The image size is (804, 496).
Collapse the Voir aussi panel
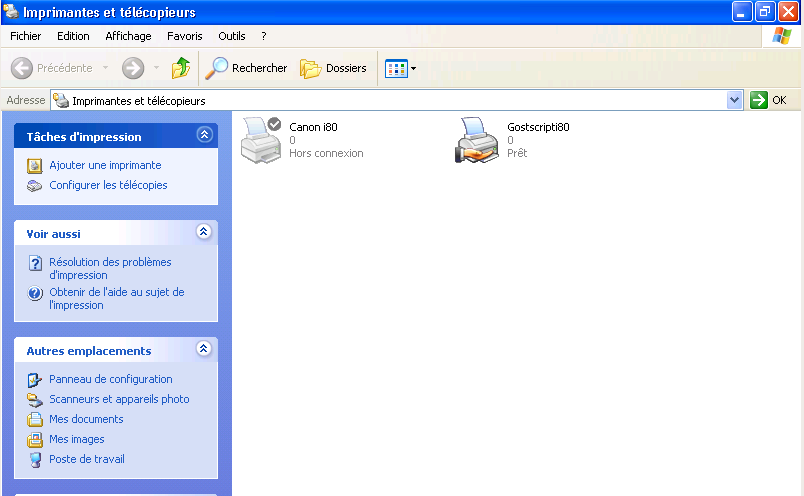point(204,232)
